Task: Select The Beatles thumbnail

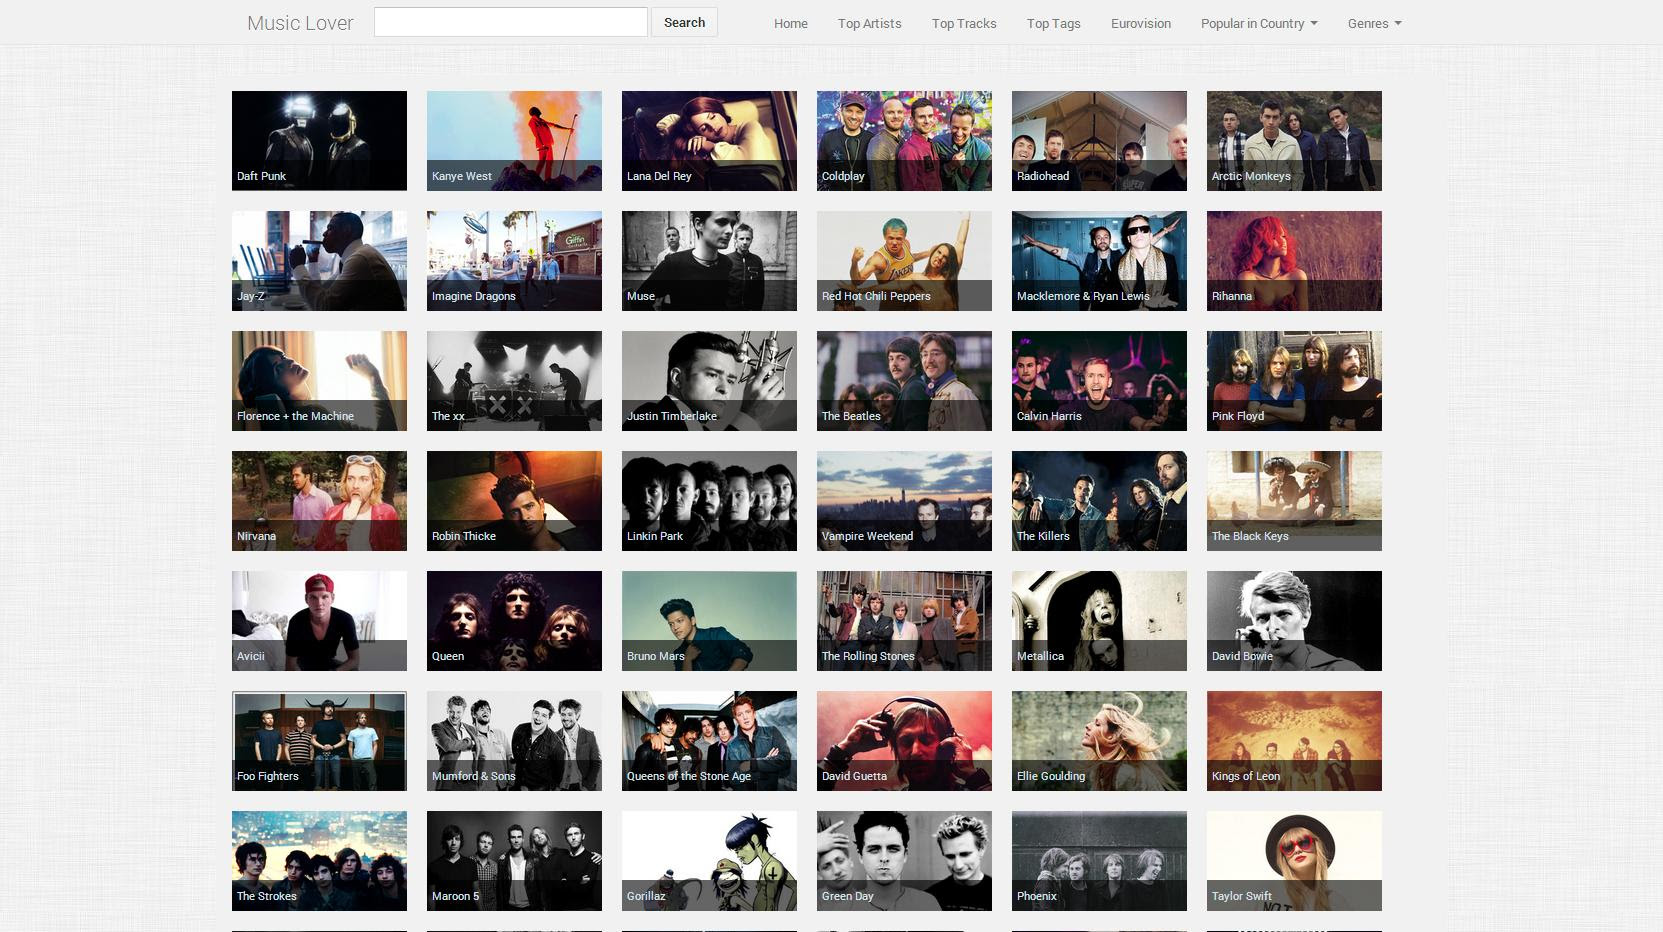Action: pos(904,381)
